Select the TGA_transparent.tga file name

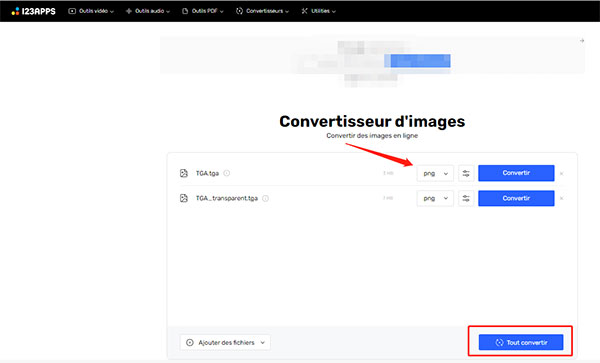(x=227, y=198)
